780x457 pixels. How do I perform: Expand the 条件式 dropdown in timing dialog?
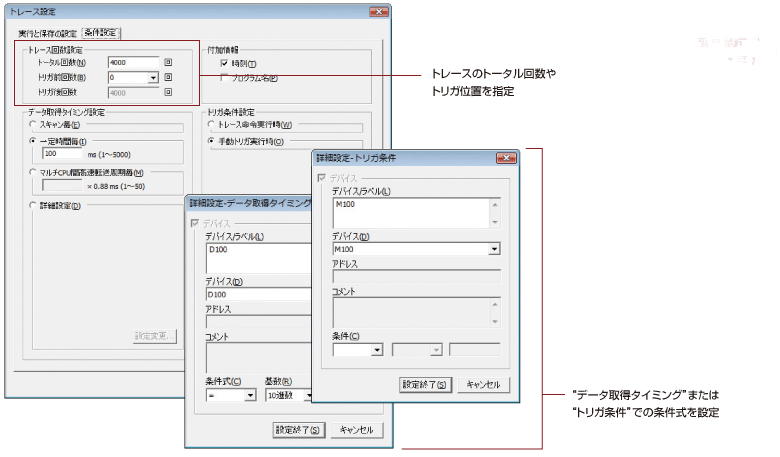250,395
